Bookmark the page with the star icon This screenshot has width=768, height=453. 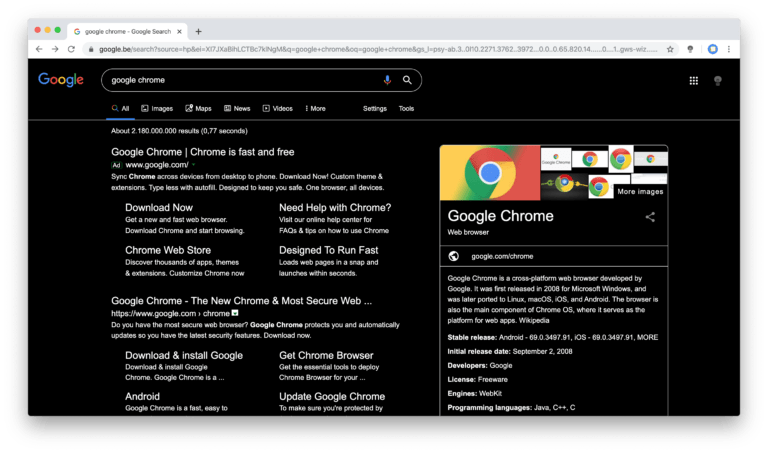tap(670, 49)
